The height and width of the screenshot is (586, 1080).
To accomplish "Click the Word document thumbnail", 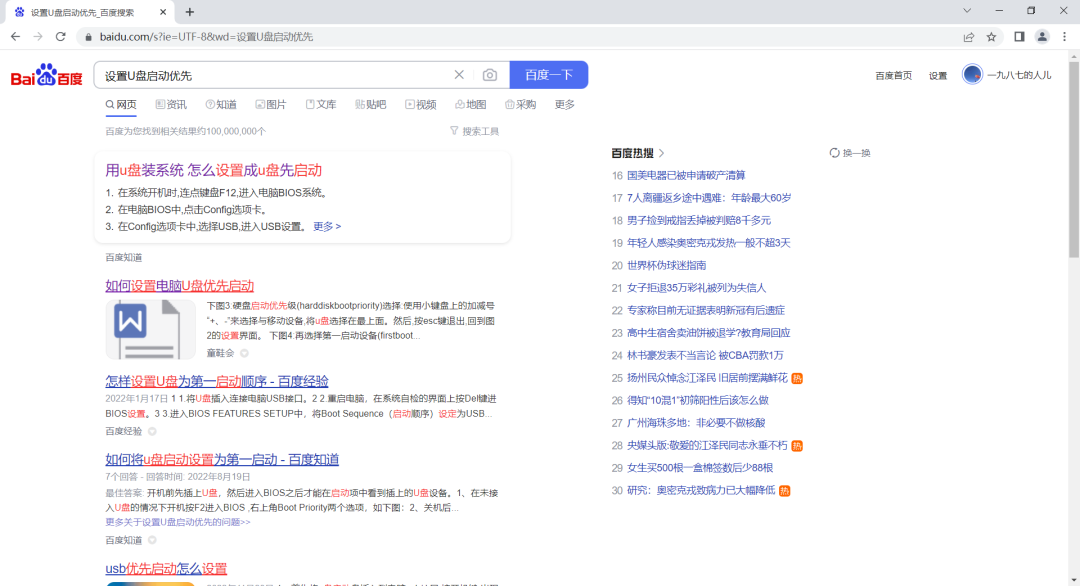I will (x=150, y=329).
